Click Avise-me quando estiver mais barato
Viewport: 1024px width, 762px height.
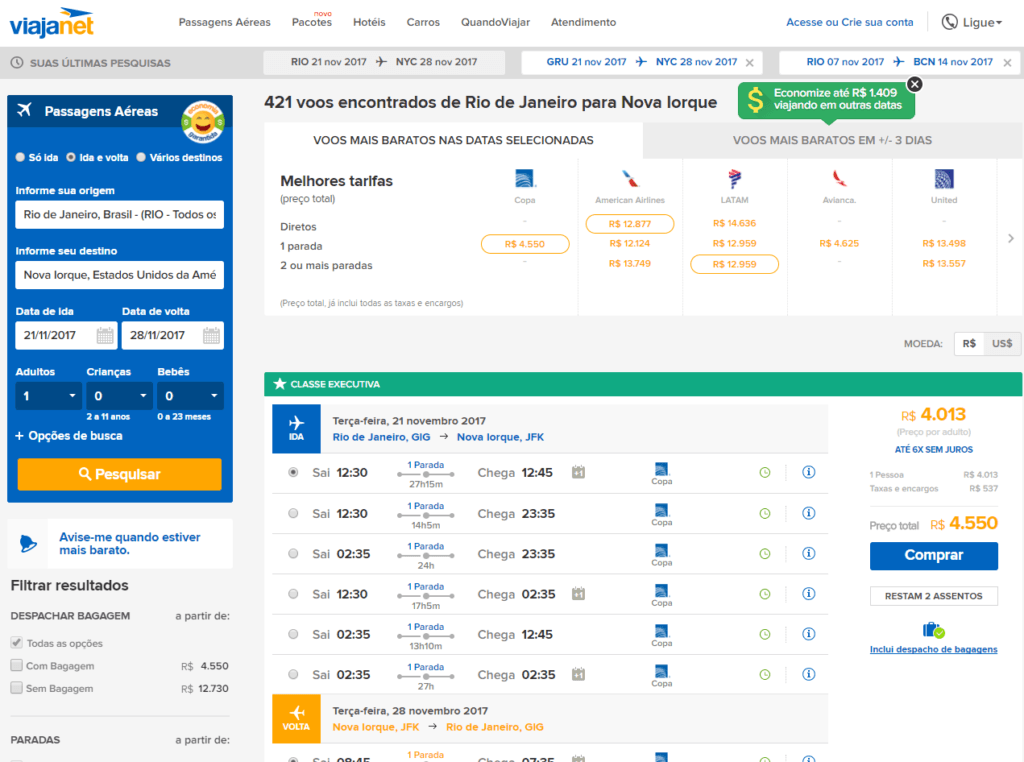click(129, 543)
